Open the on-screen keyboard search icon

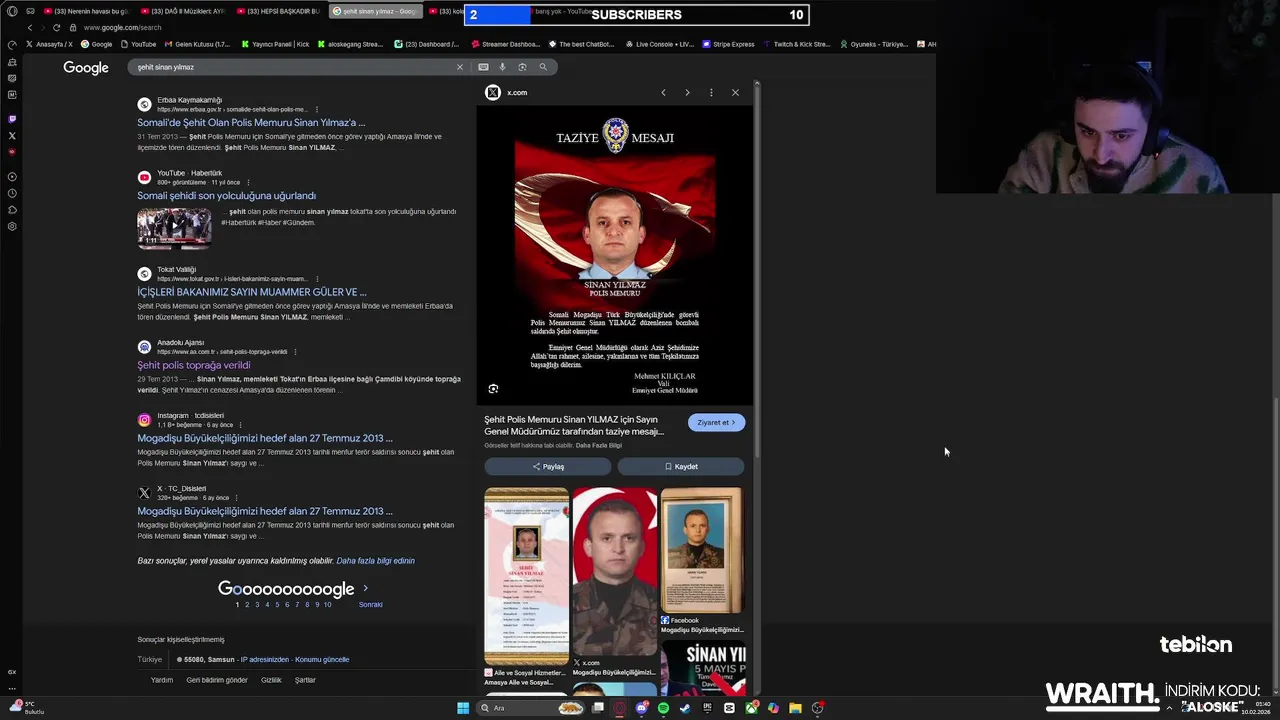(483, 67)
